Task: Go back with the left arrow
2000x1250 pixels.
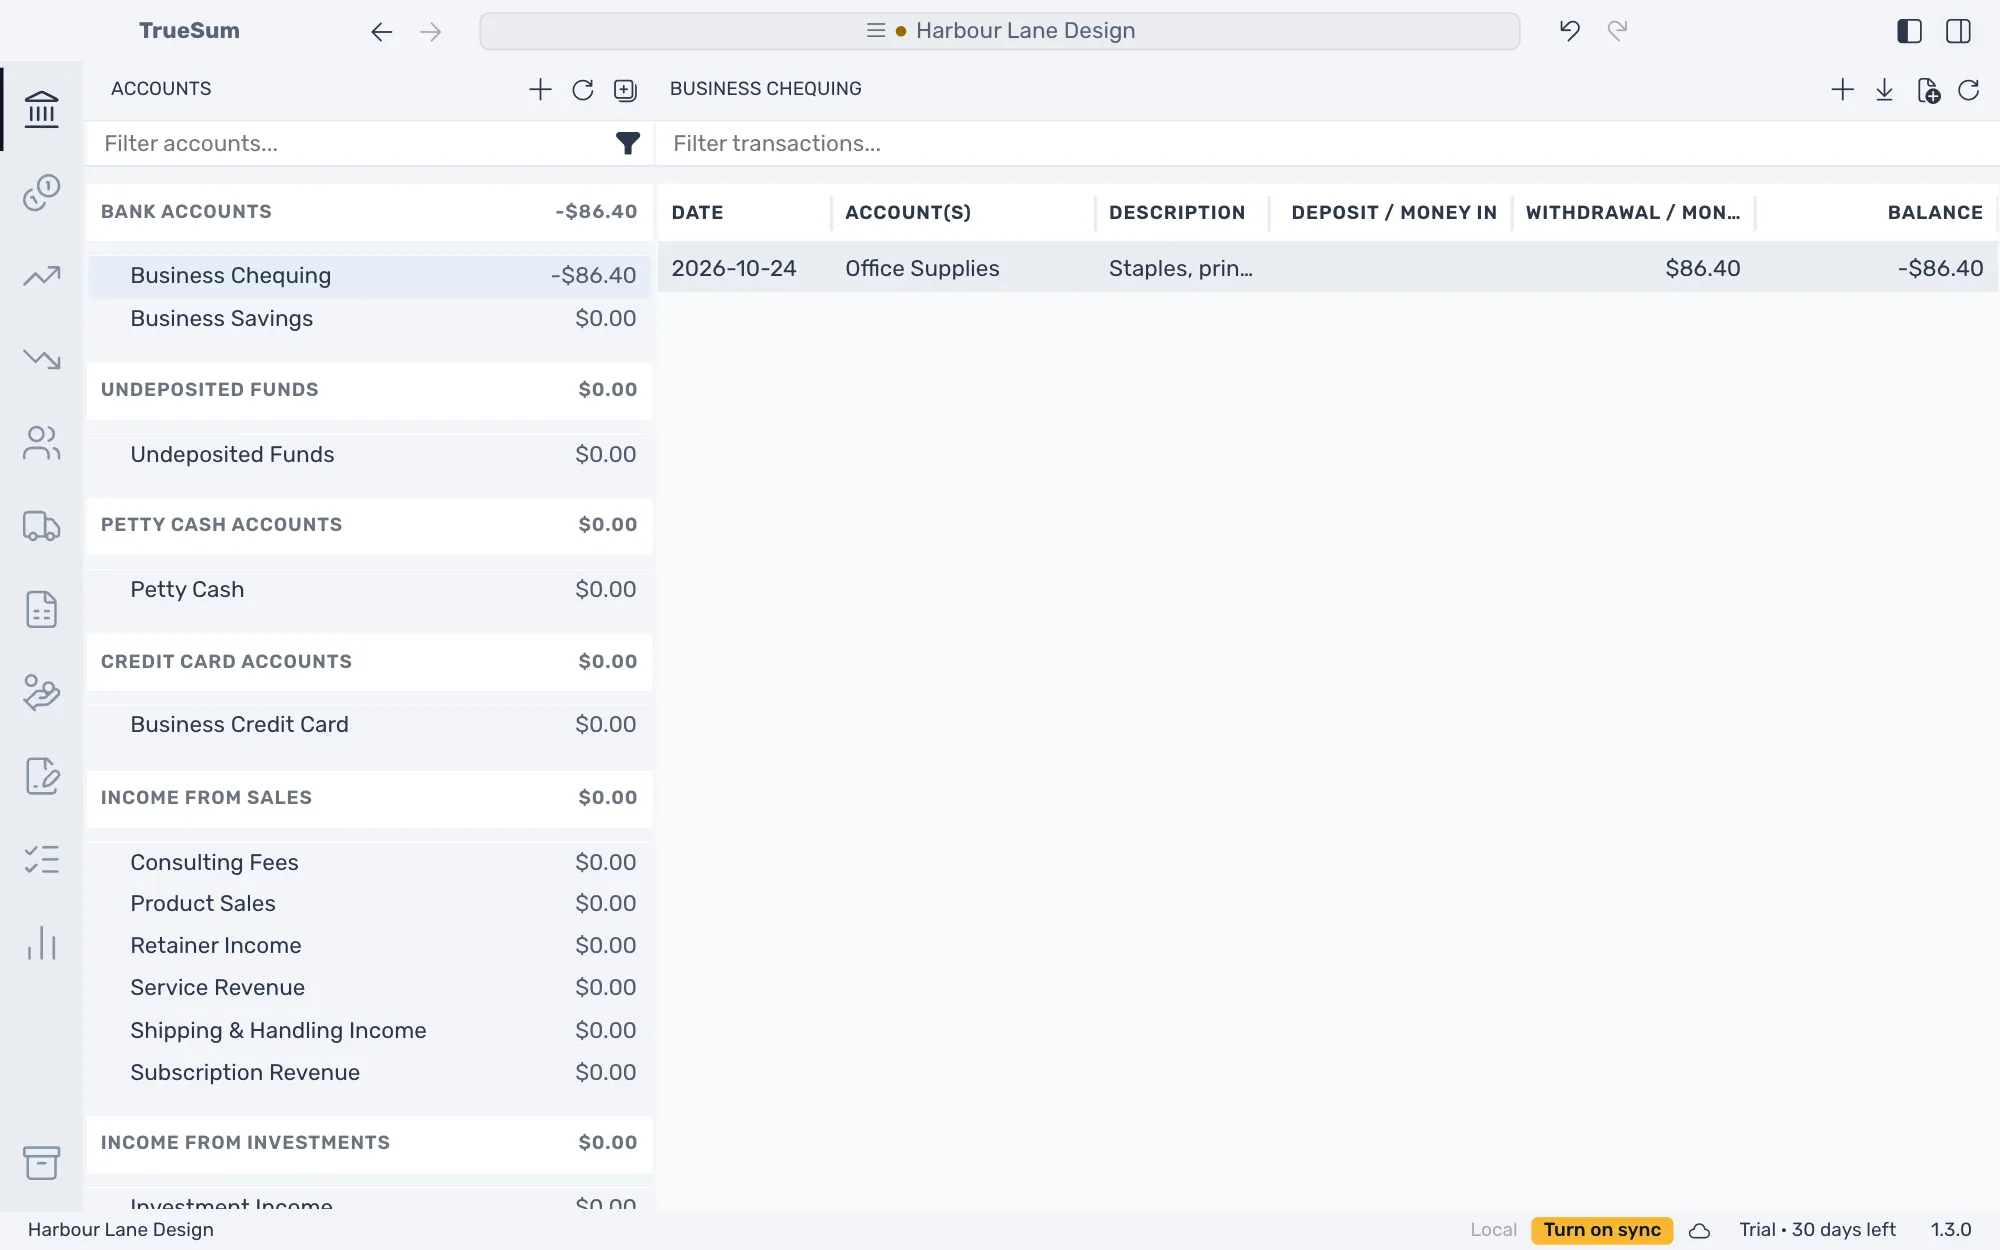Action: (x=381, y=32)
